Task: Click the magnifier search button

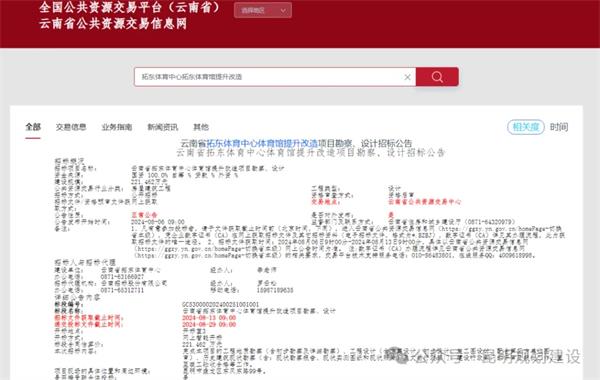Action: pyautogui.click(x=437, y=77)
